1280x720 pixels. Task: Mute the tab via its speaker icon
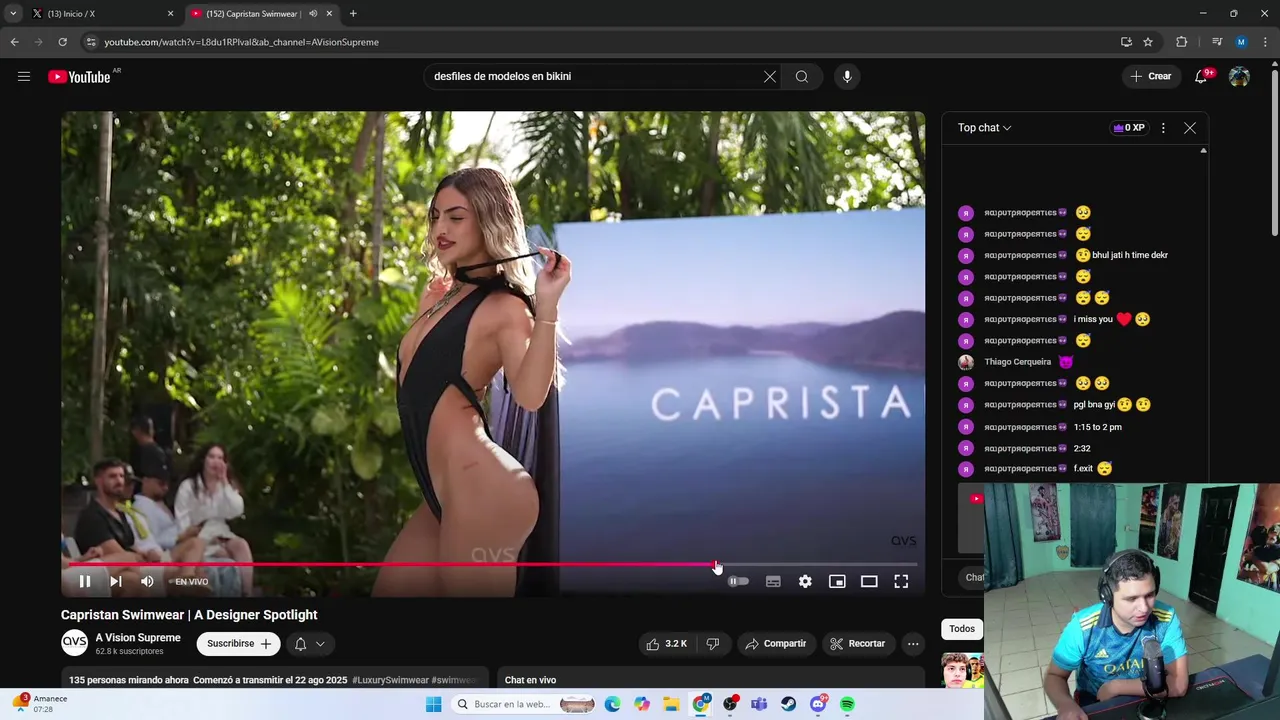[313, 14]
